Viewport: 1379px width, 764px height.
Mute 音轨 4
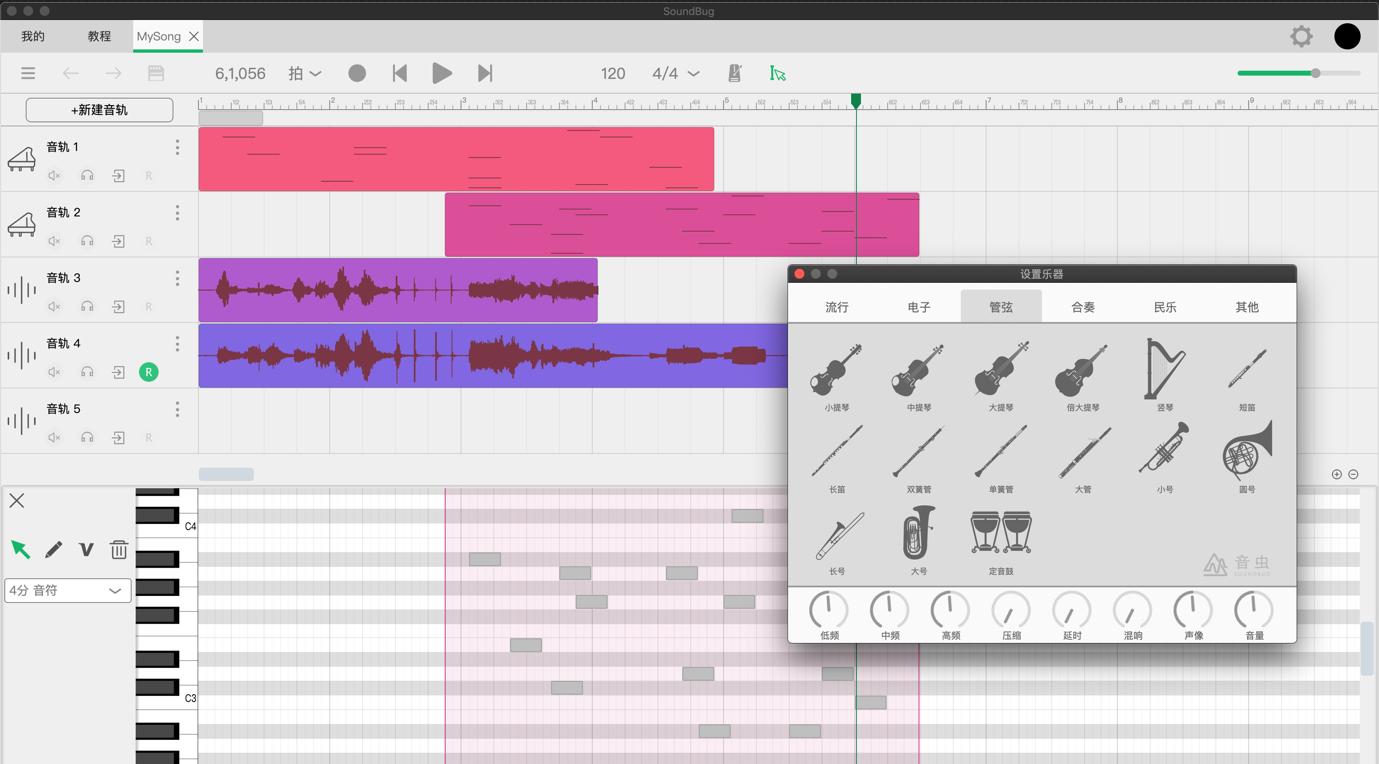pyautogui.click(x=55, y=372)
